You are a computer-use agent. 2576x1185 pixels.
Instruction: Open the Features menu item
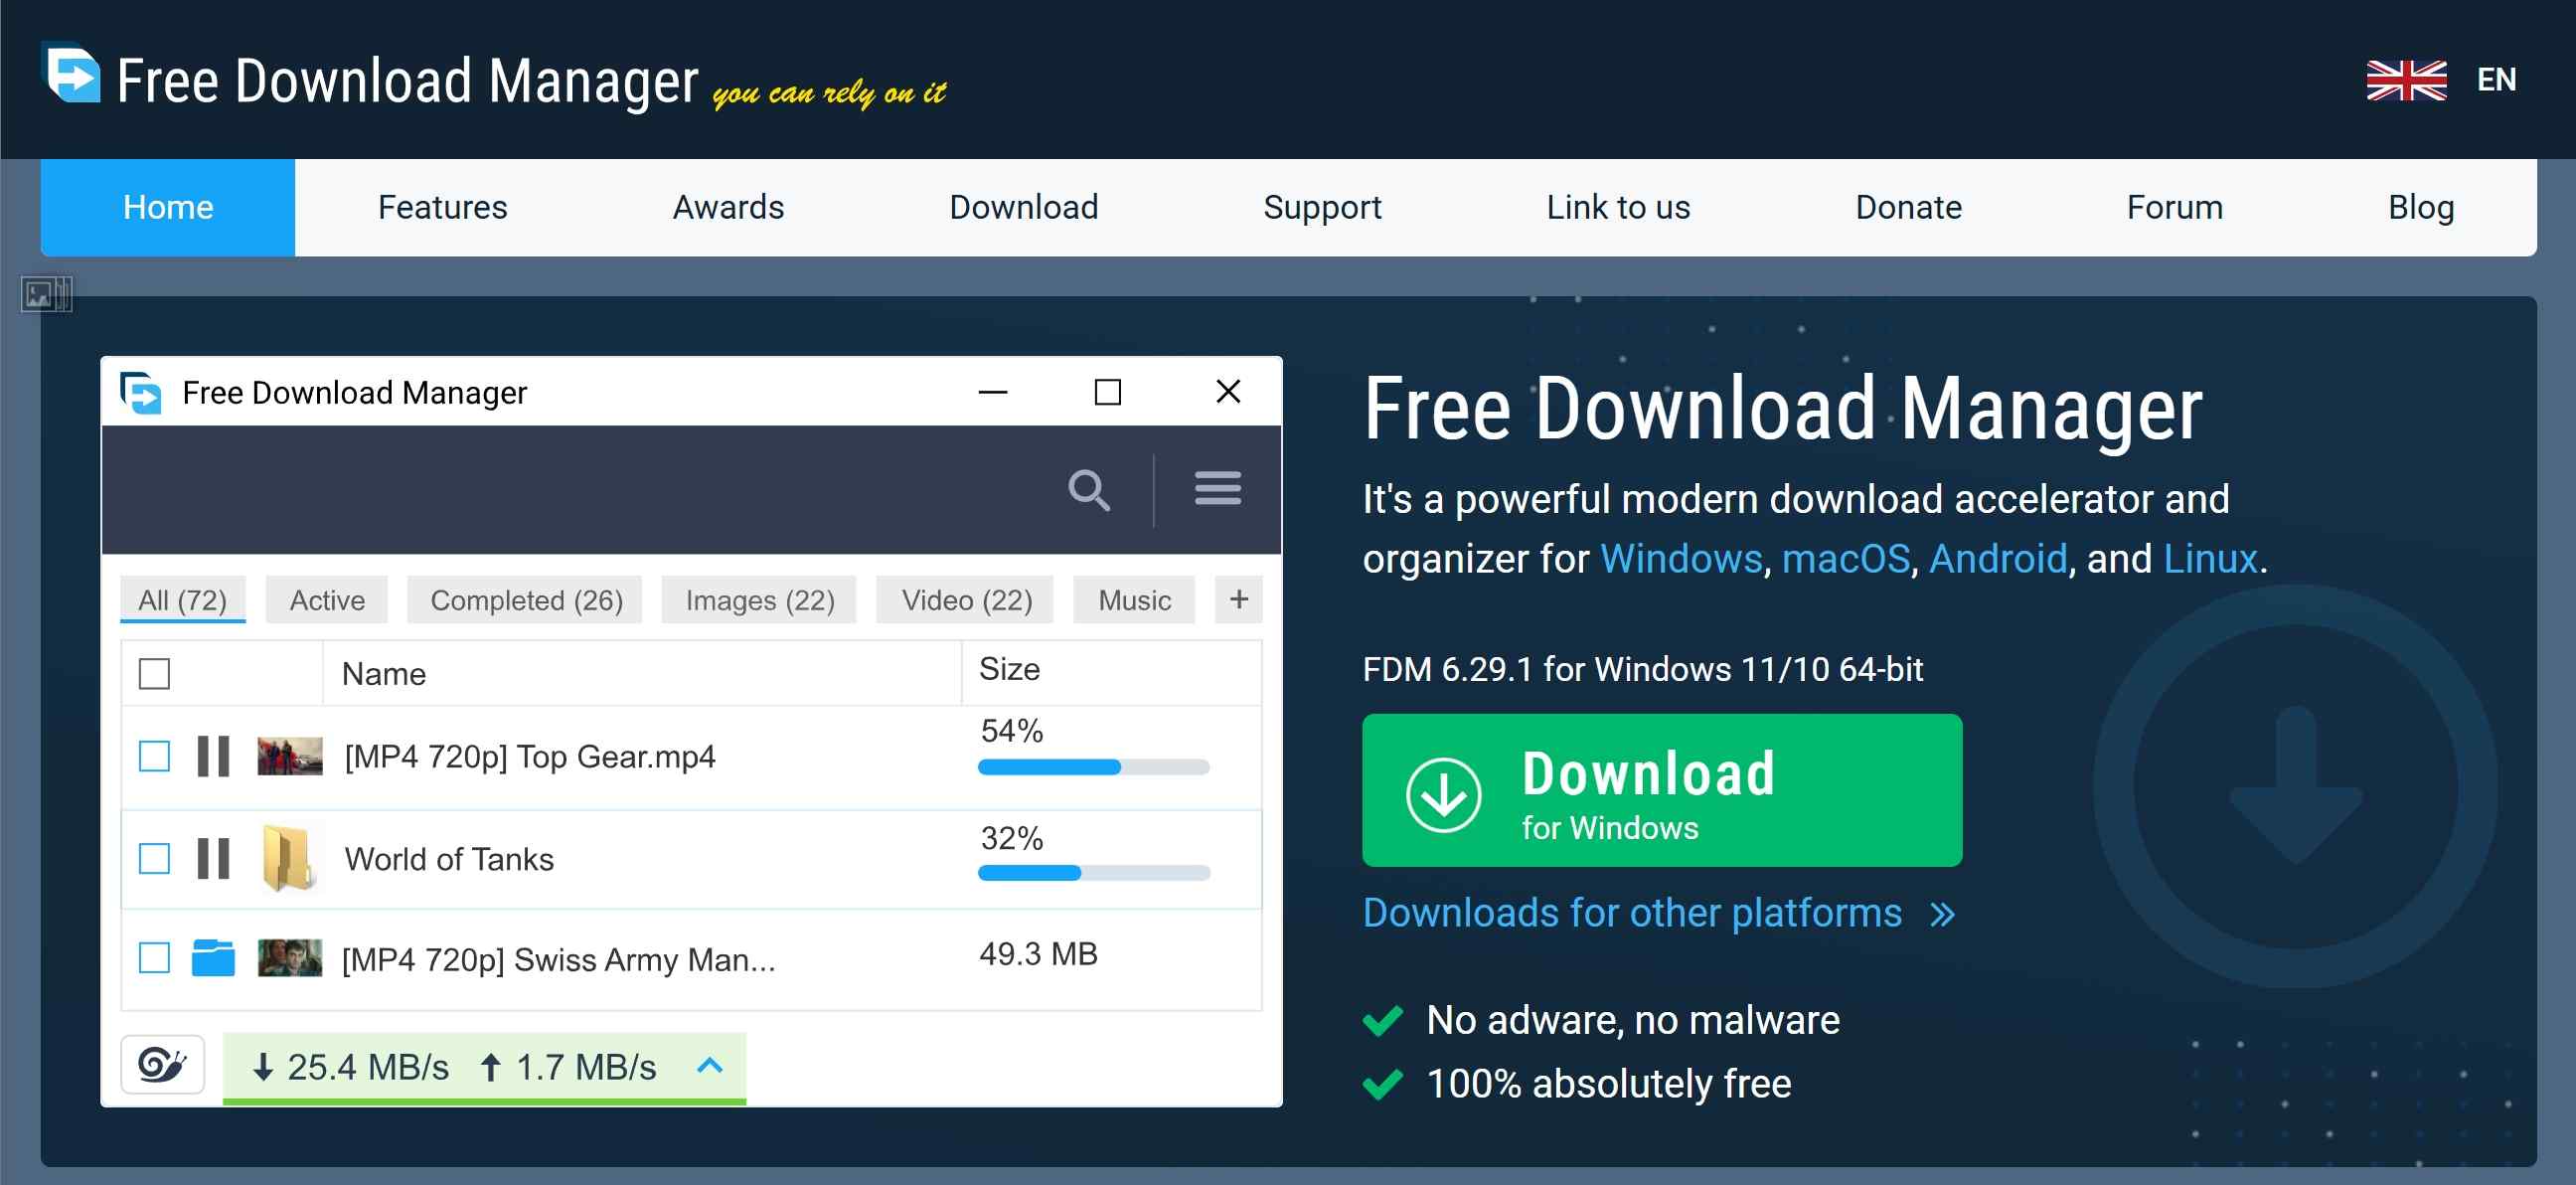443,207
